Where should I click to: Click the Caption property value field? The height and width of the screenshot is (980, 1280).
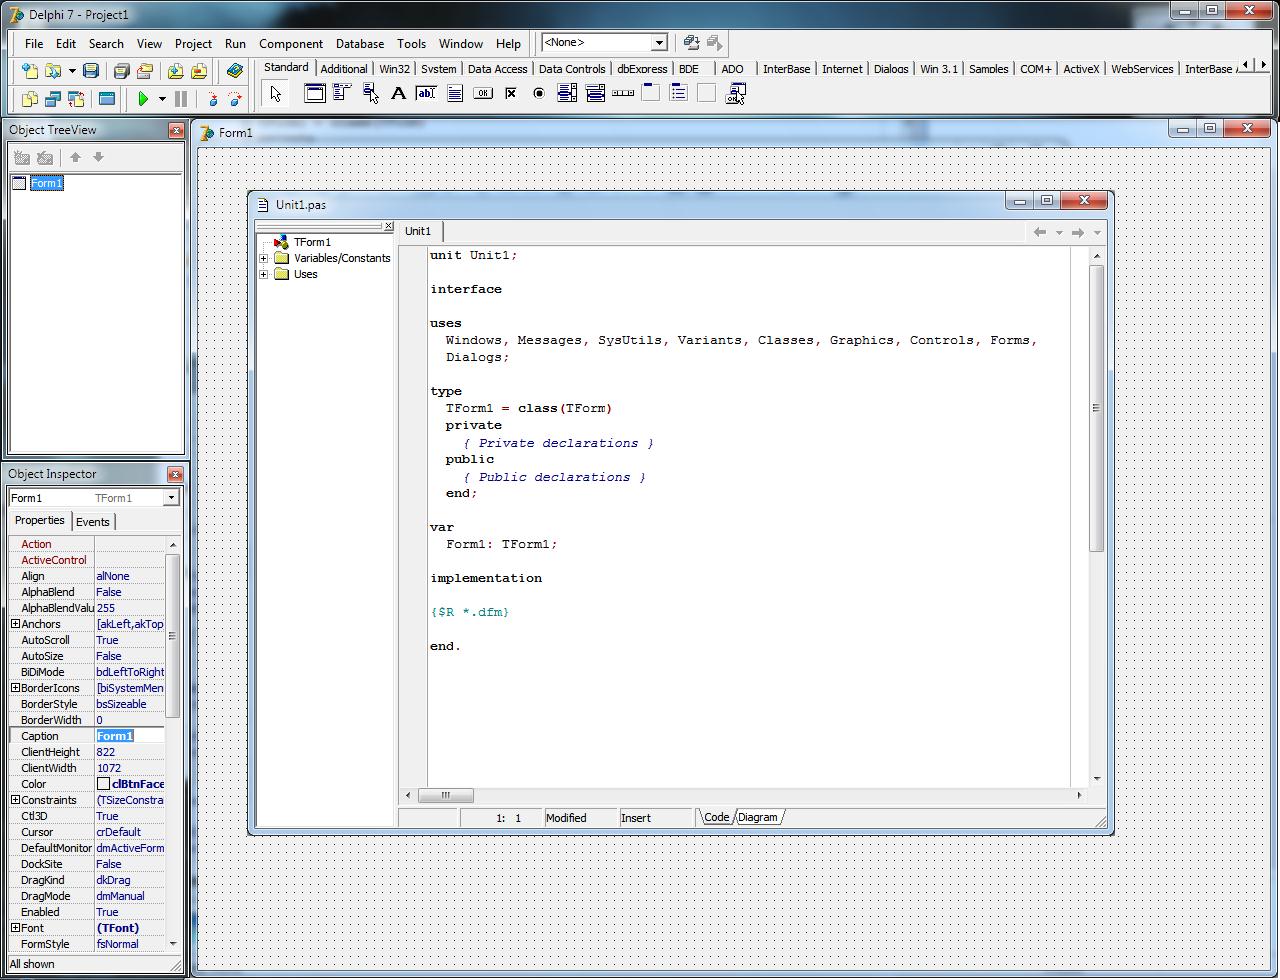[130, 736]
